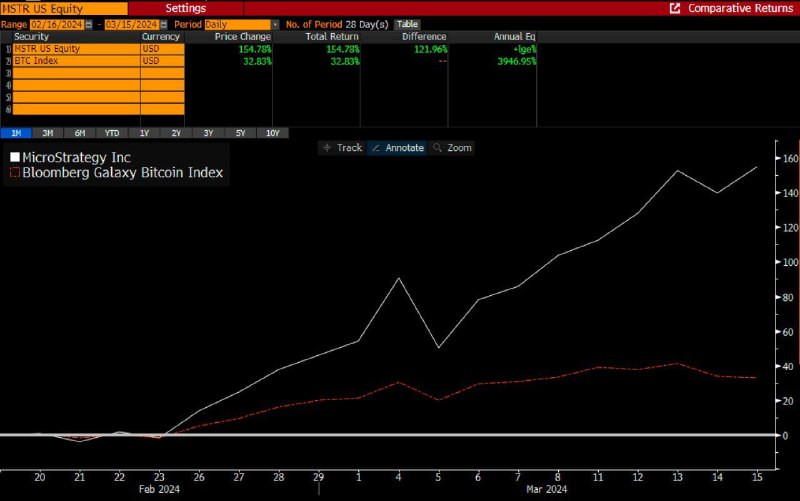The height and width of the screenshot is (501, 800).
Task: Open the end date calendar picker
Action: [163, 24]
